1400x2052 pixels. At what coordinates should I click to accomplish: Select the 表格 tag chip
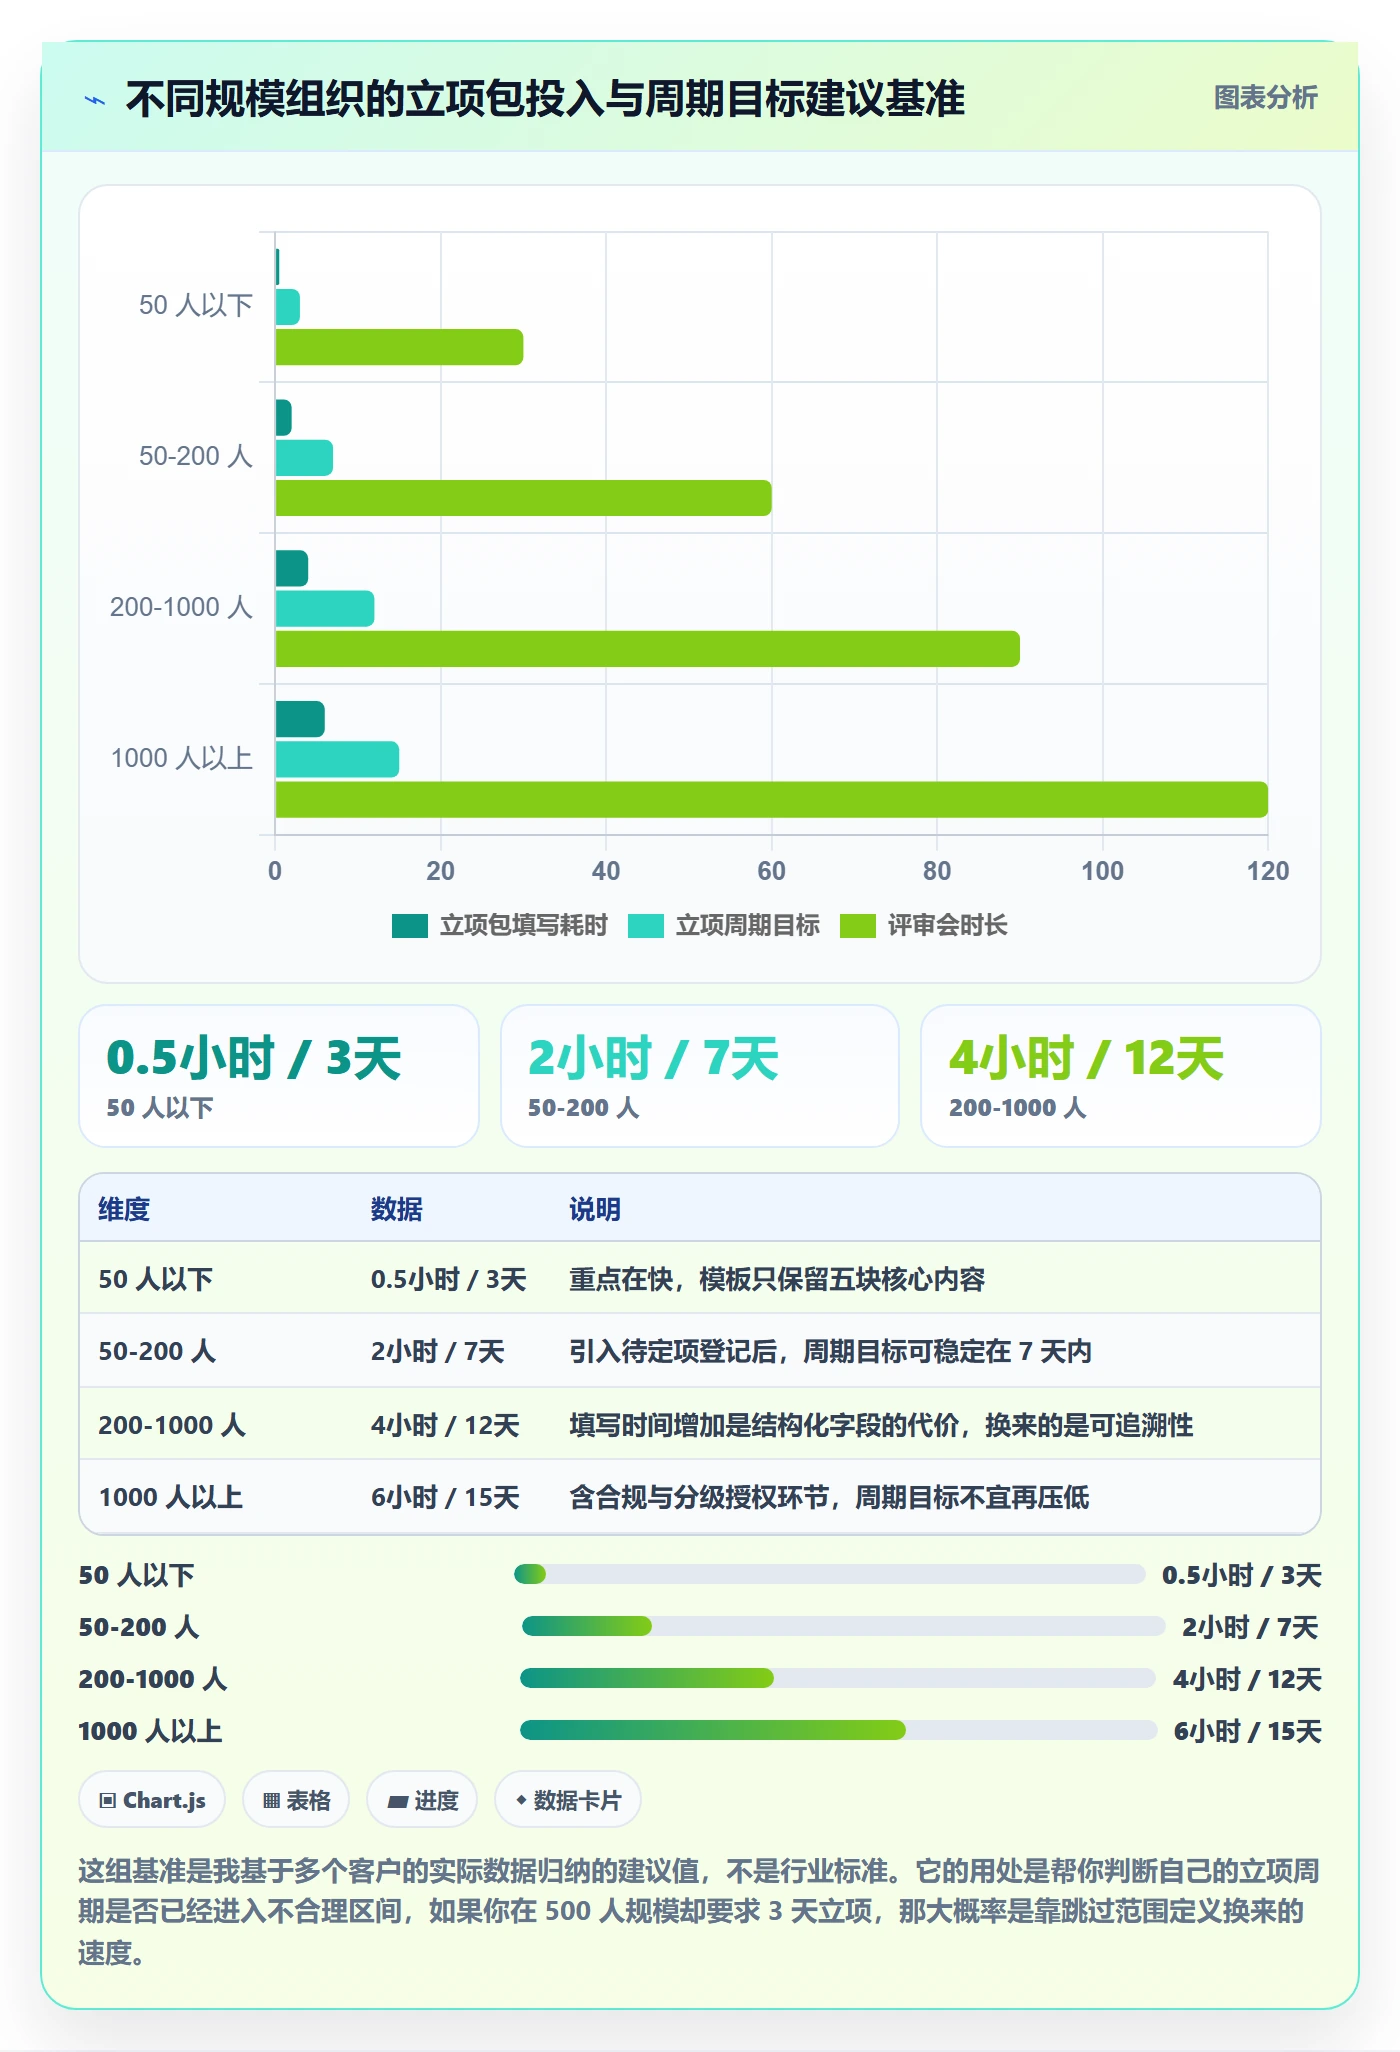[x=296, y=1800]
